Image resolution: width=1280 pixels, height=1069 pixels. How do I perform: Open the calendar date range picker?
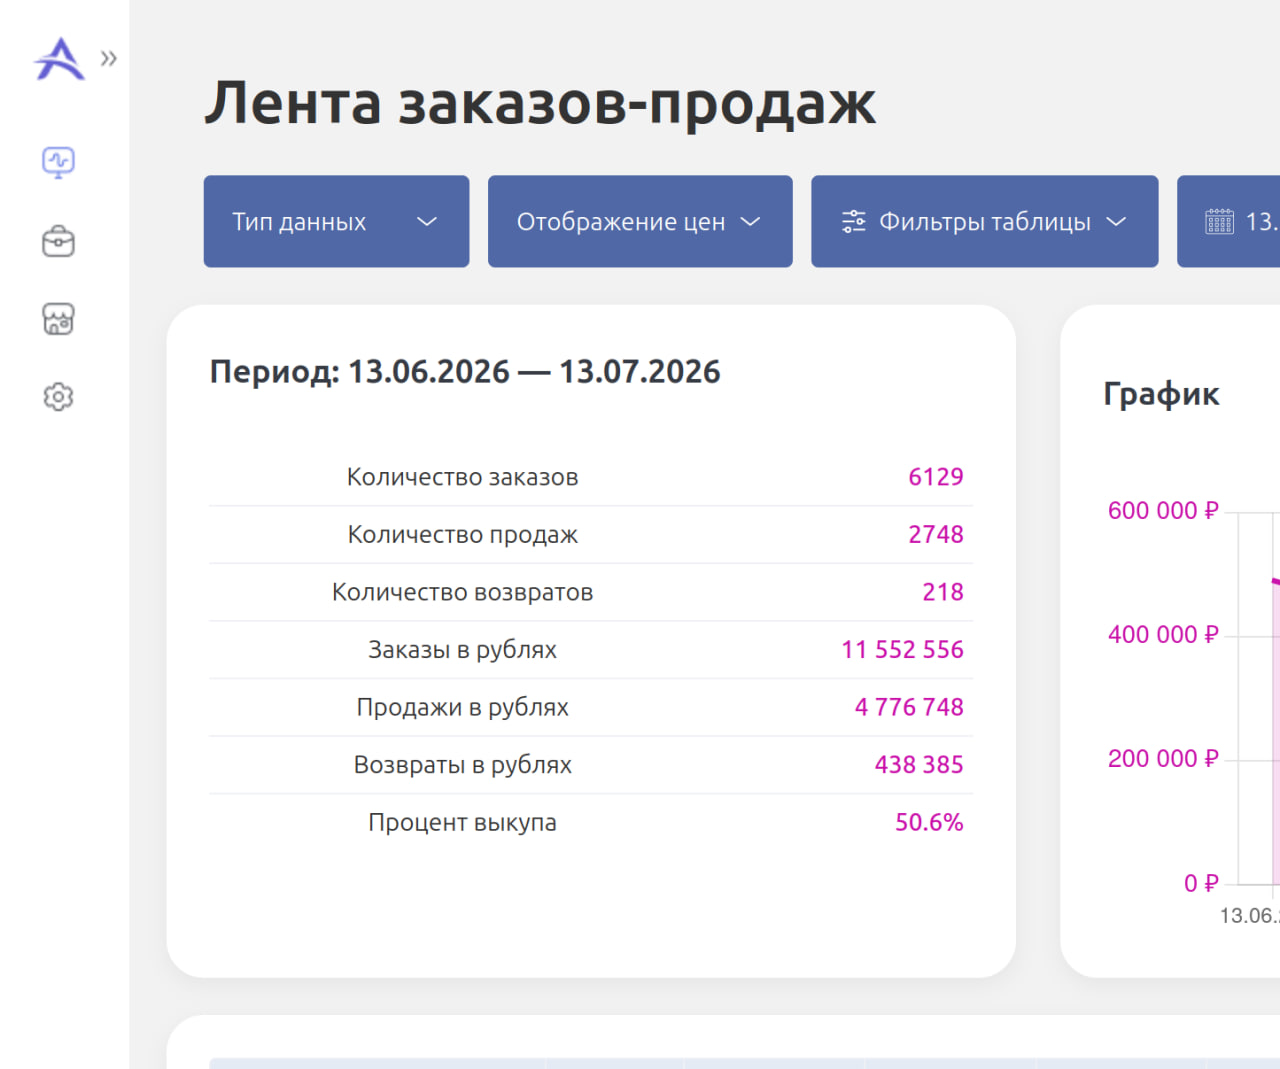(1229, 221)
